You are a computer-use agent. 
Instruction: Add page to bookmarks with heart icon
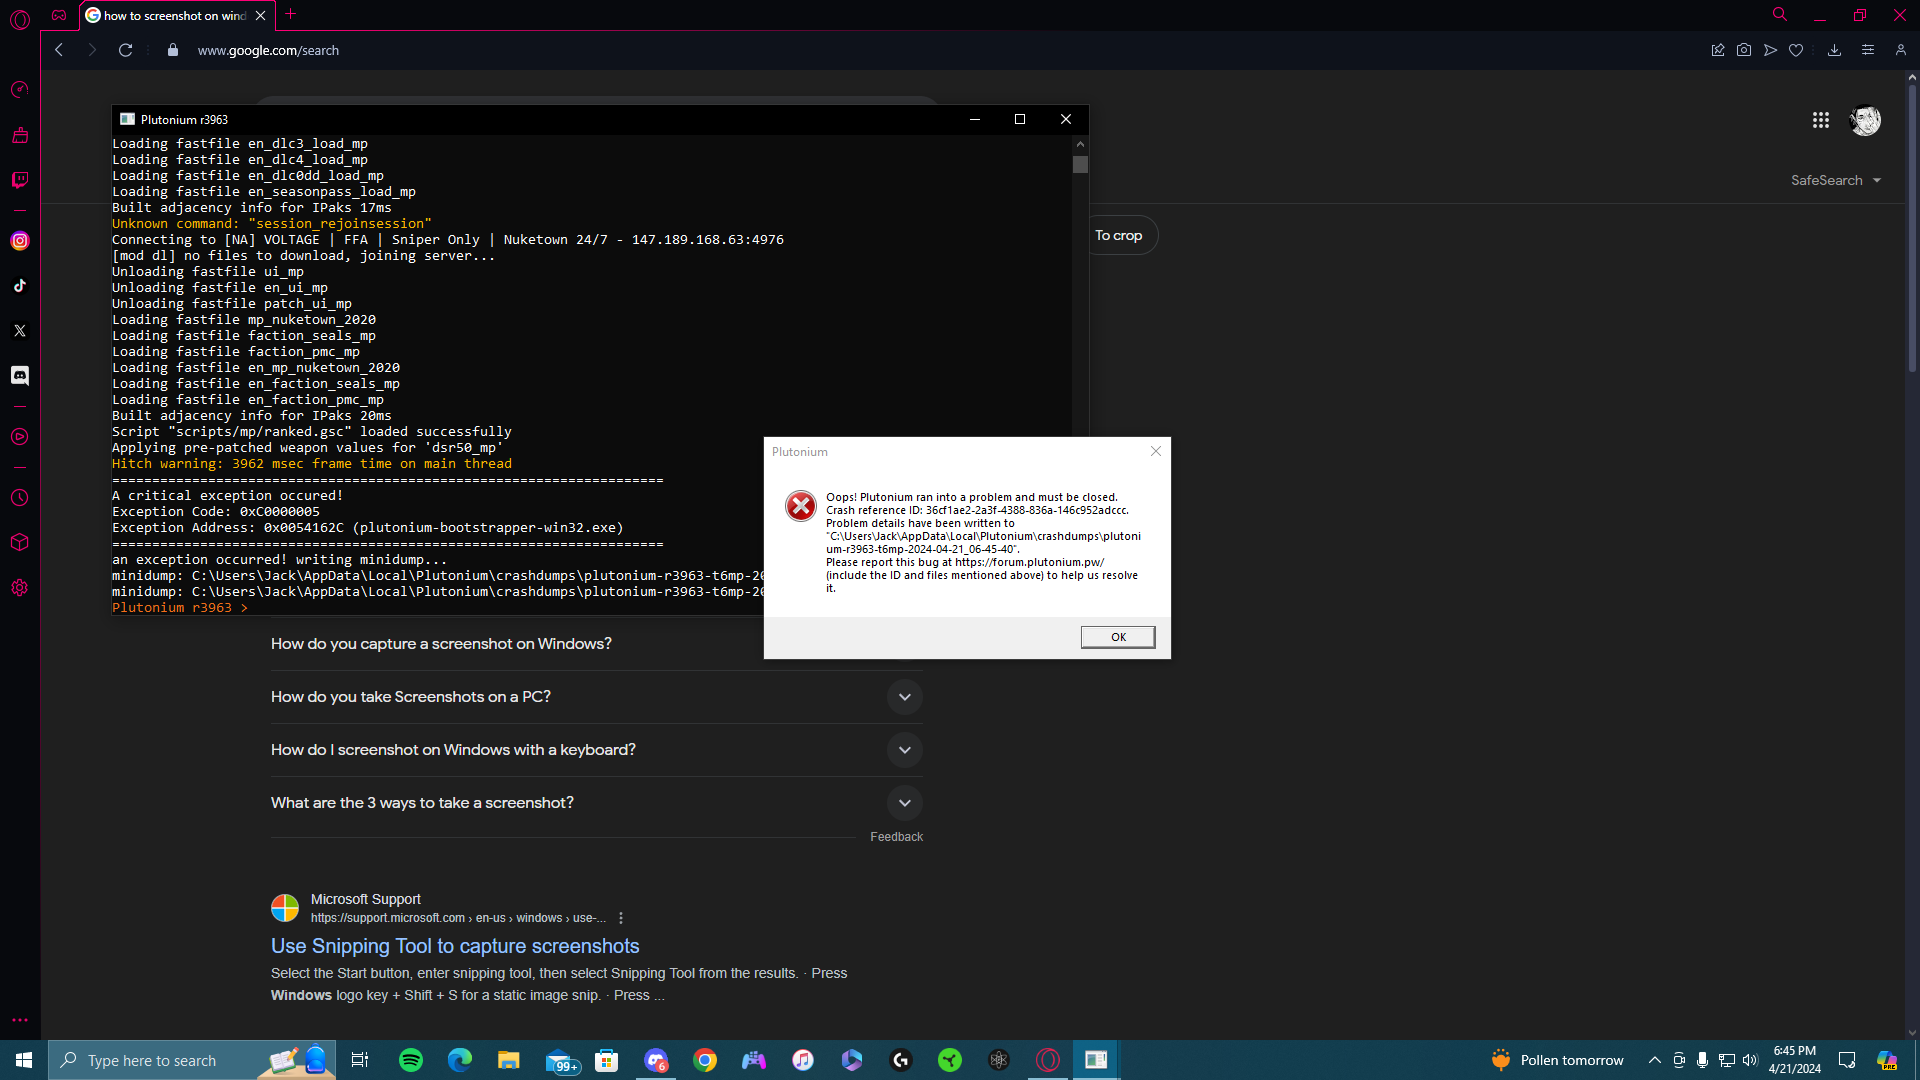1796,50
